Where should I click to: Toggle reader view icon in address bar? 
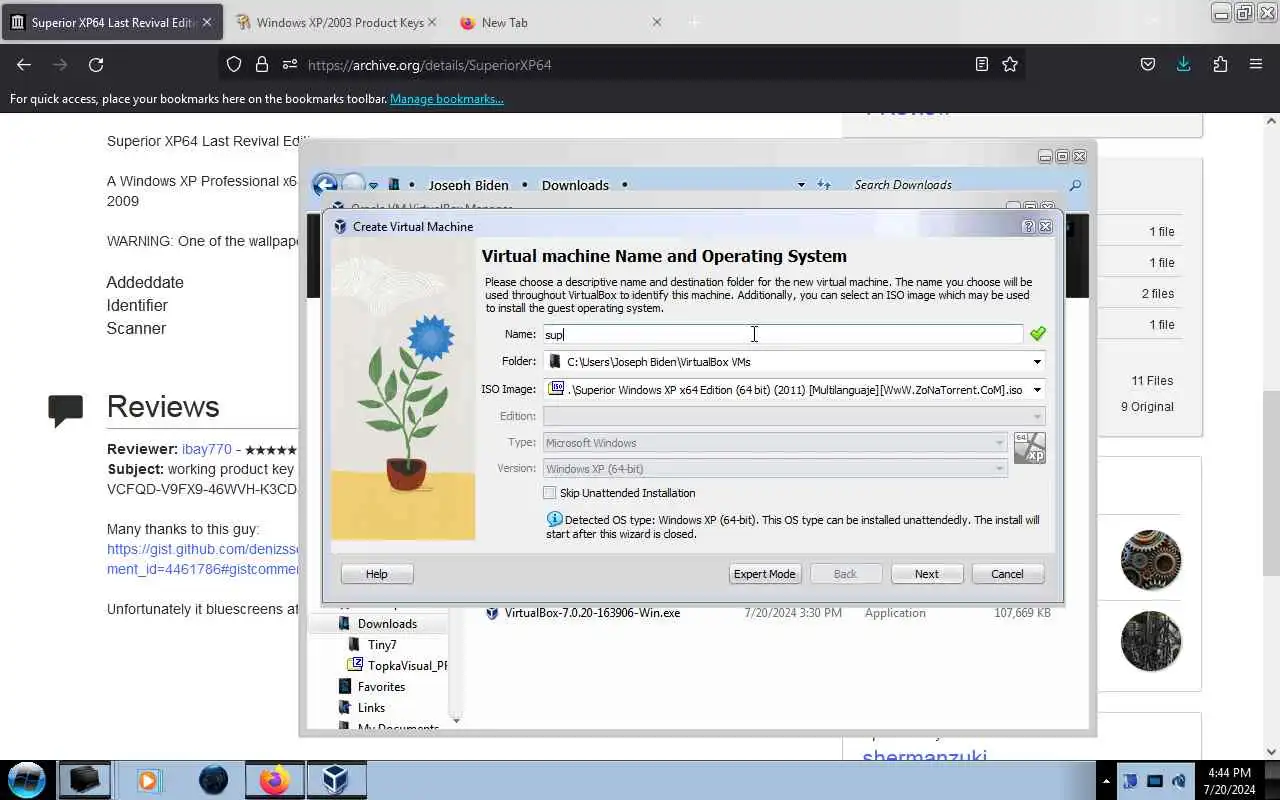(982, 64)
